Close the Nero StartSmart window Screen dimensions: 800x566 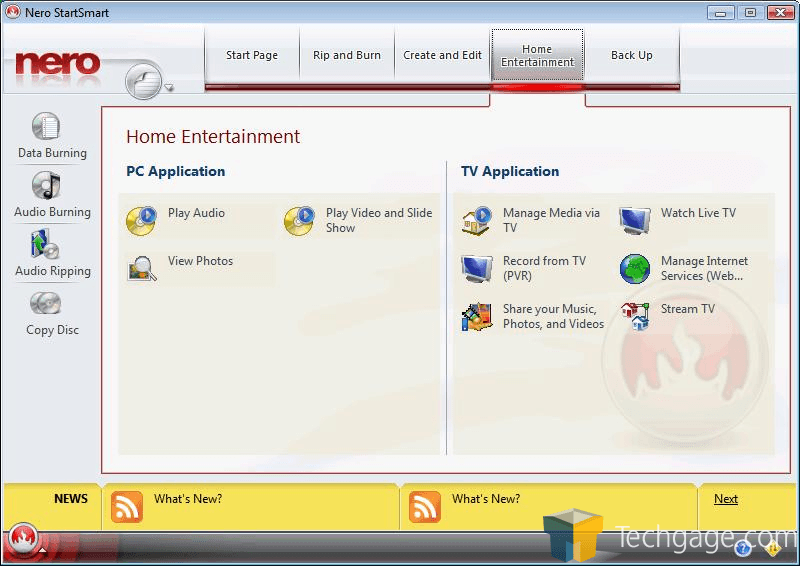coord(781,13)
